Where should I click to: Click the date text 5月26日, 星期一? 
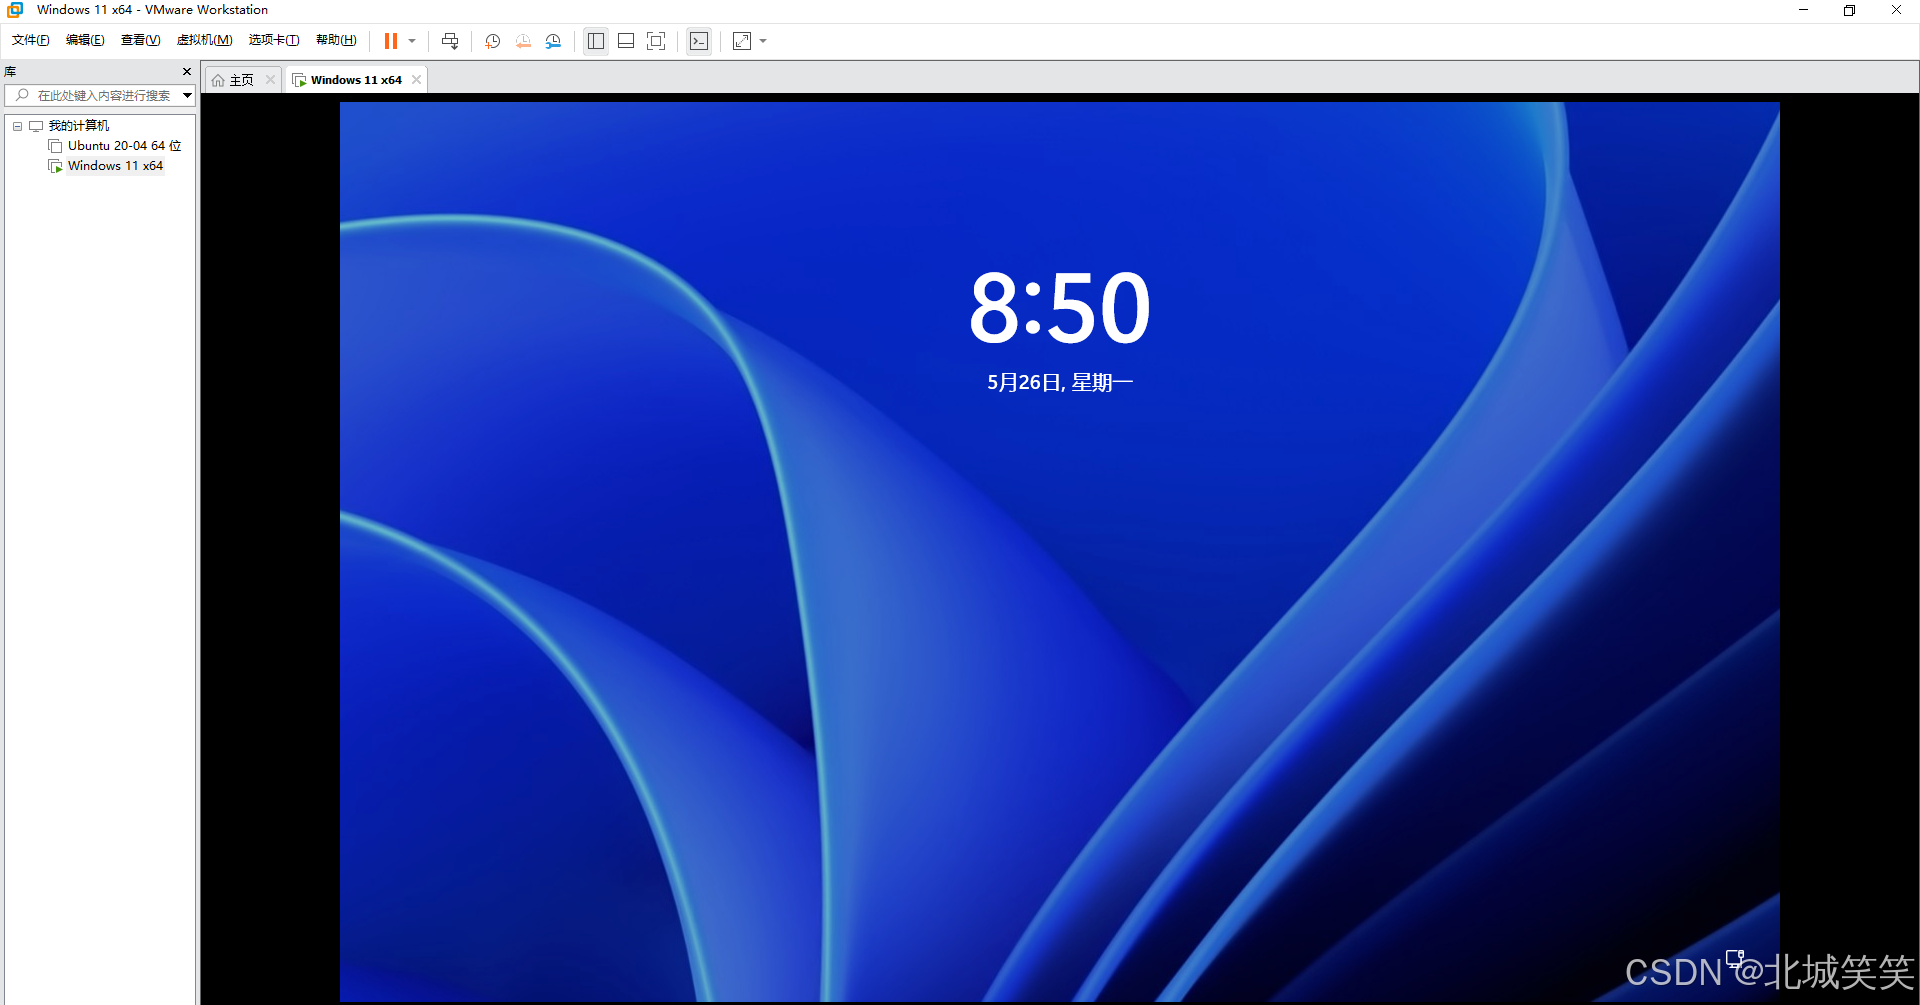(x=1060, y=383)
